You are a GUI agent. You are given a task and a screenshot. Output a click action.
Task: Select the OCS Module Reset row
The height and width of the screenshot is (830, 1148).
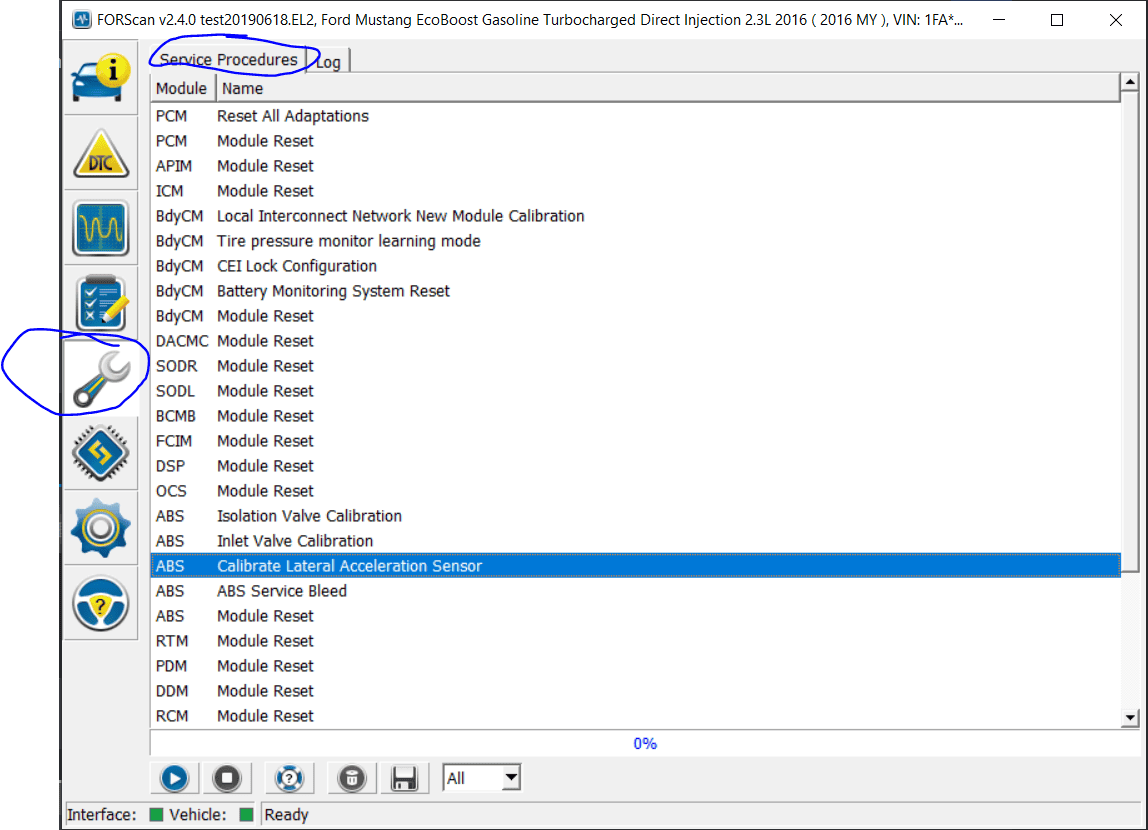[x=636, y=491]
